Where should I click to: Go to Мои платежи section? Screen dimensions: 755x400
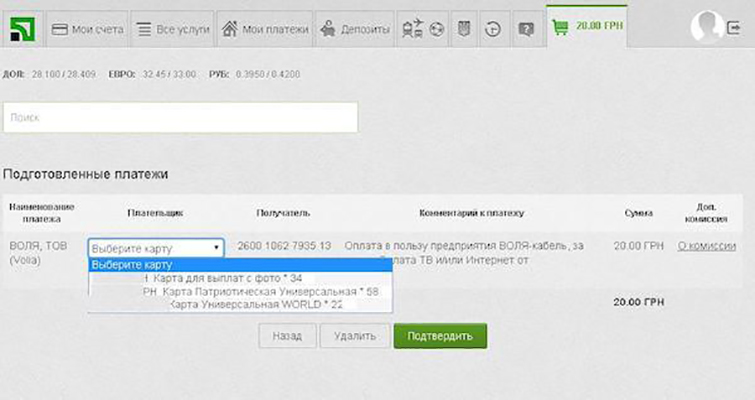click(x=265, y=30)
